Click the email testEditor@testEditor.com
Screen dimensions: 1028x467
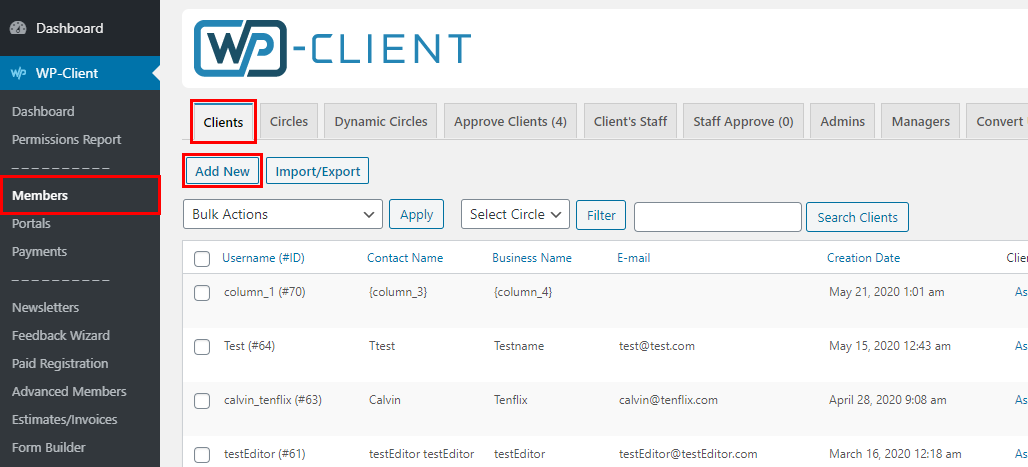click(688, 453)
